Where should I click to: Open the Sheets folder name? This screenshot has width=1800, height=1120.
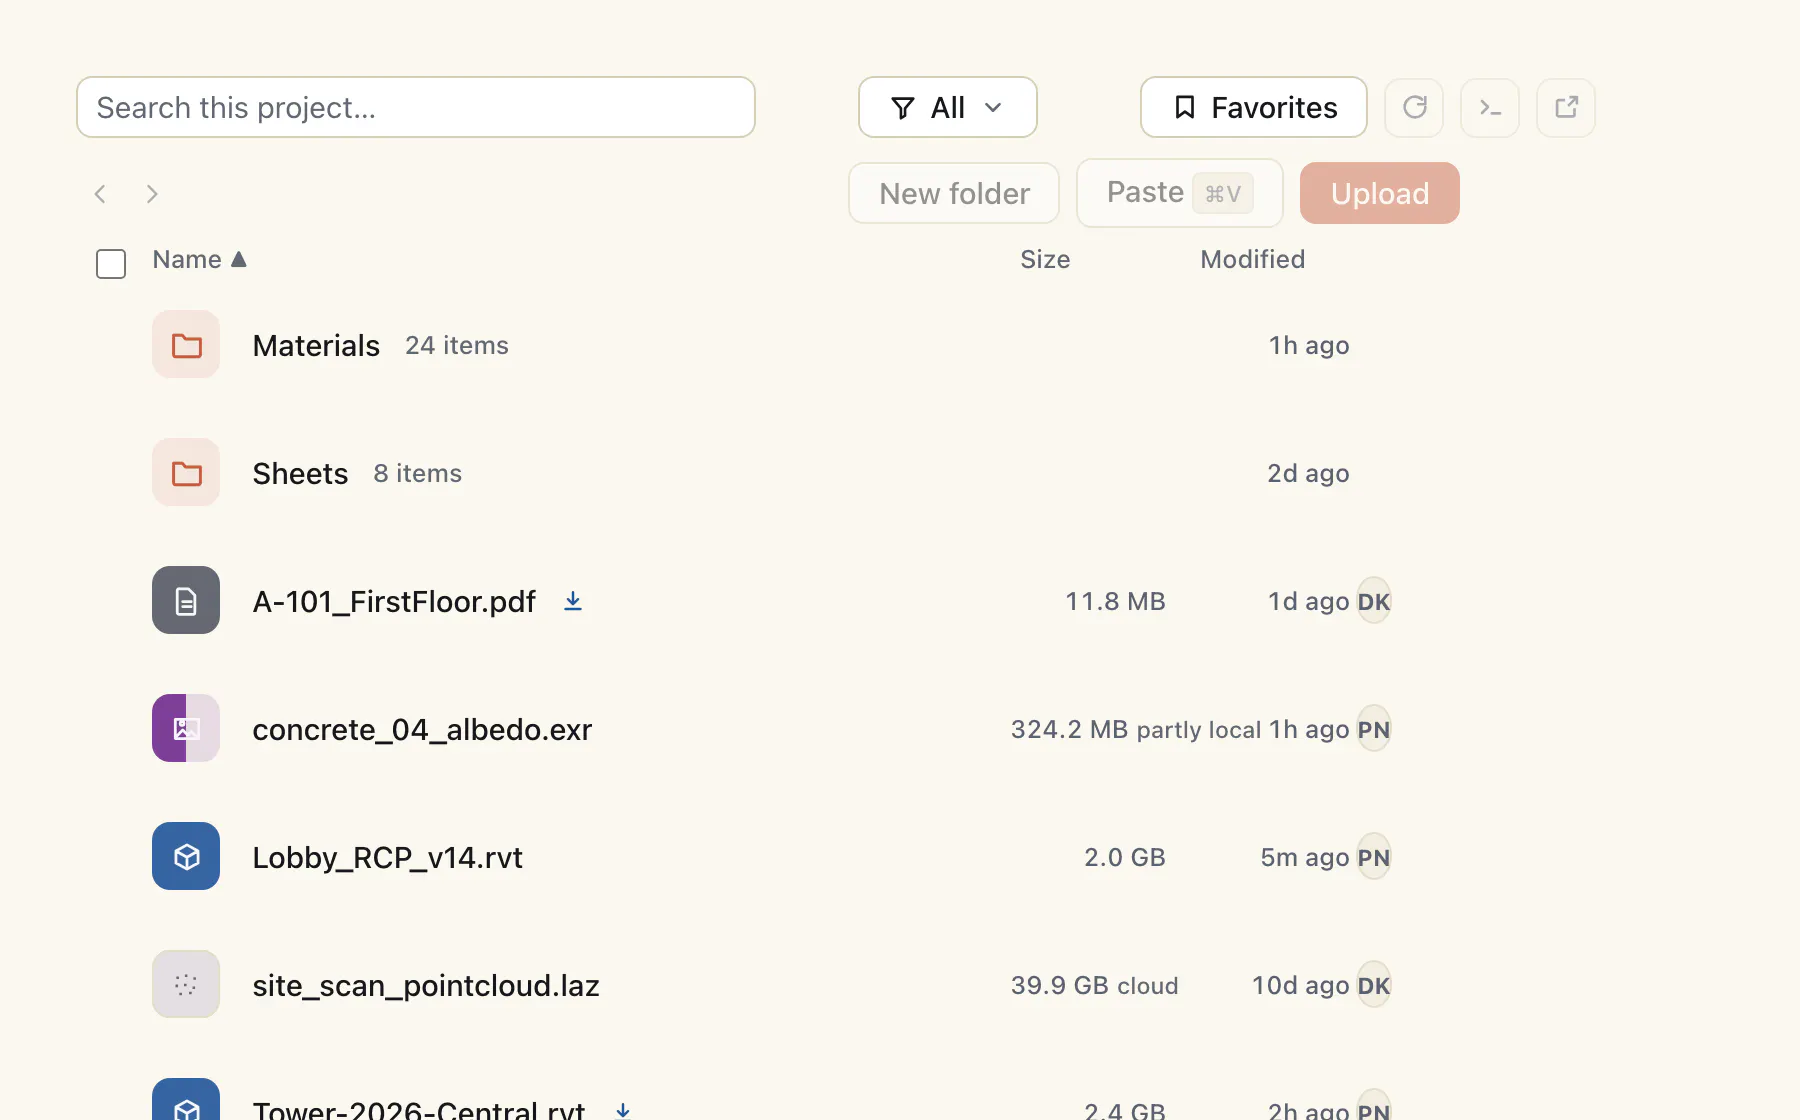pos(300,473)
